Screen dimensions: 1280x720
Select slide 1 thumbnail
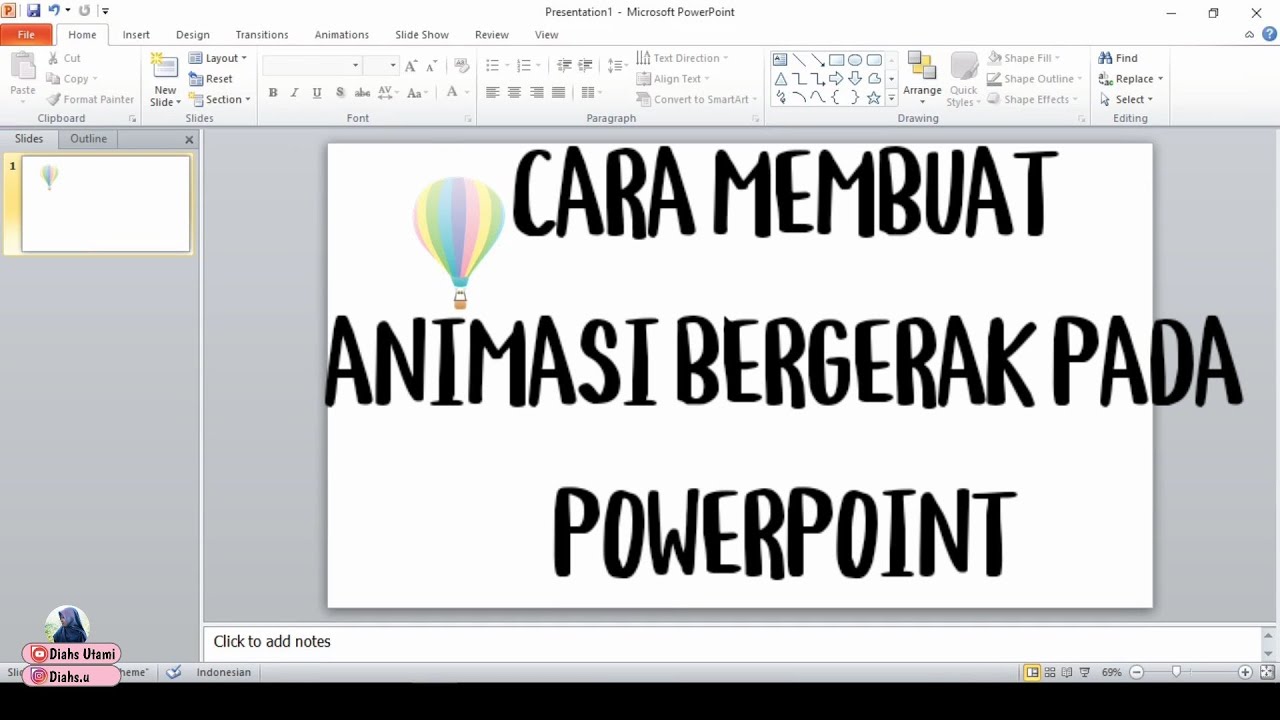(106, 204)
